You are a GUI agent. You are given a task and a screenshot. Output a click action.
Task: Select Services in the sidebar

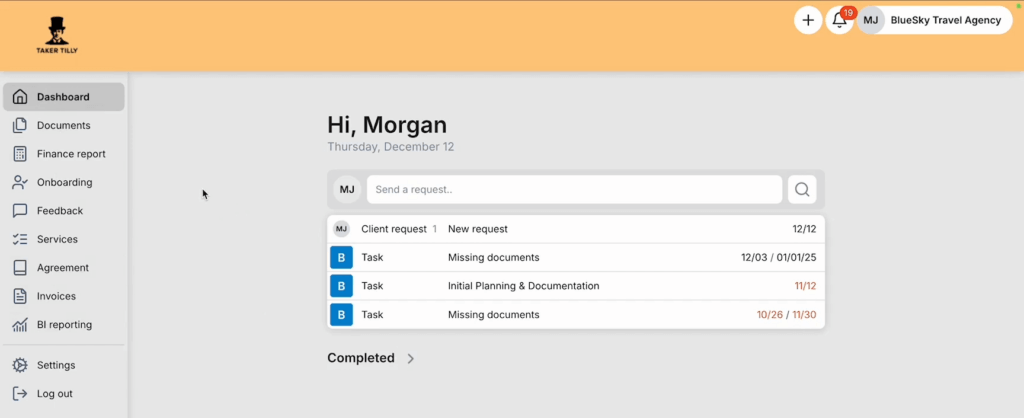pyautogui.click(x=57, y=239)
